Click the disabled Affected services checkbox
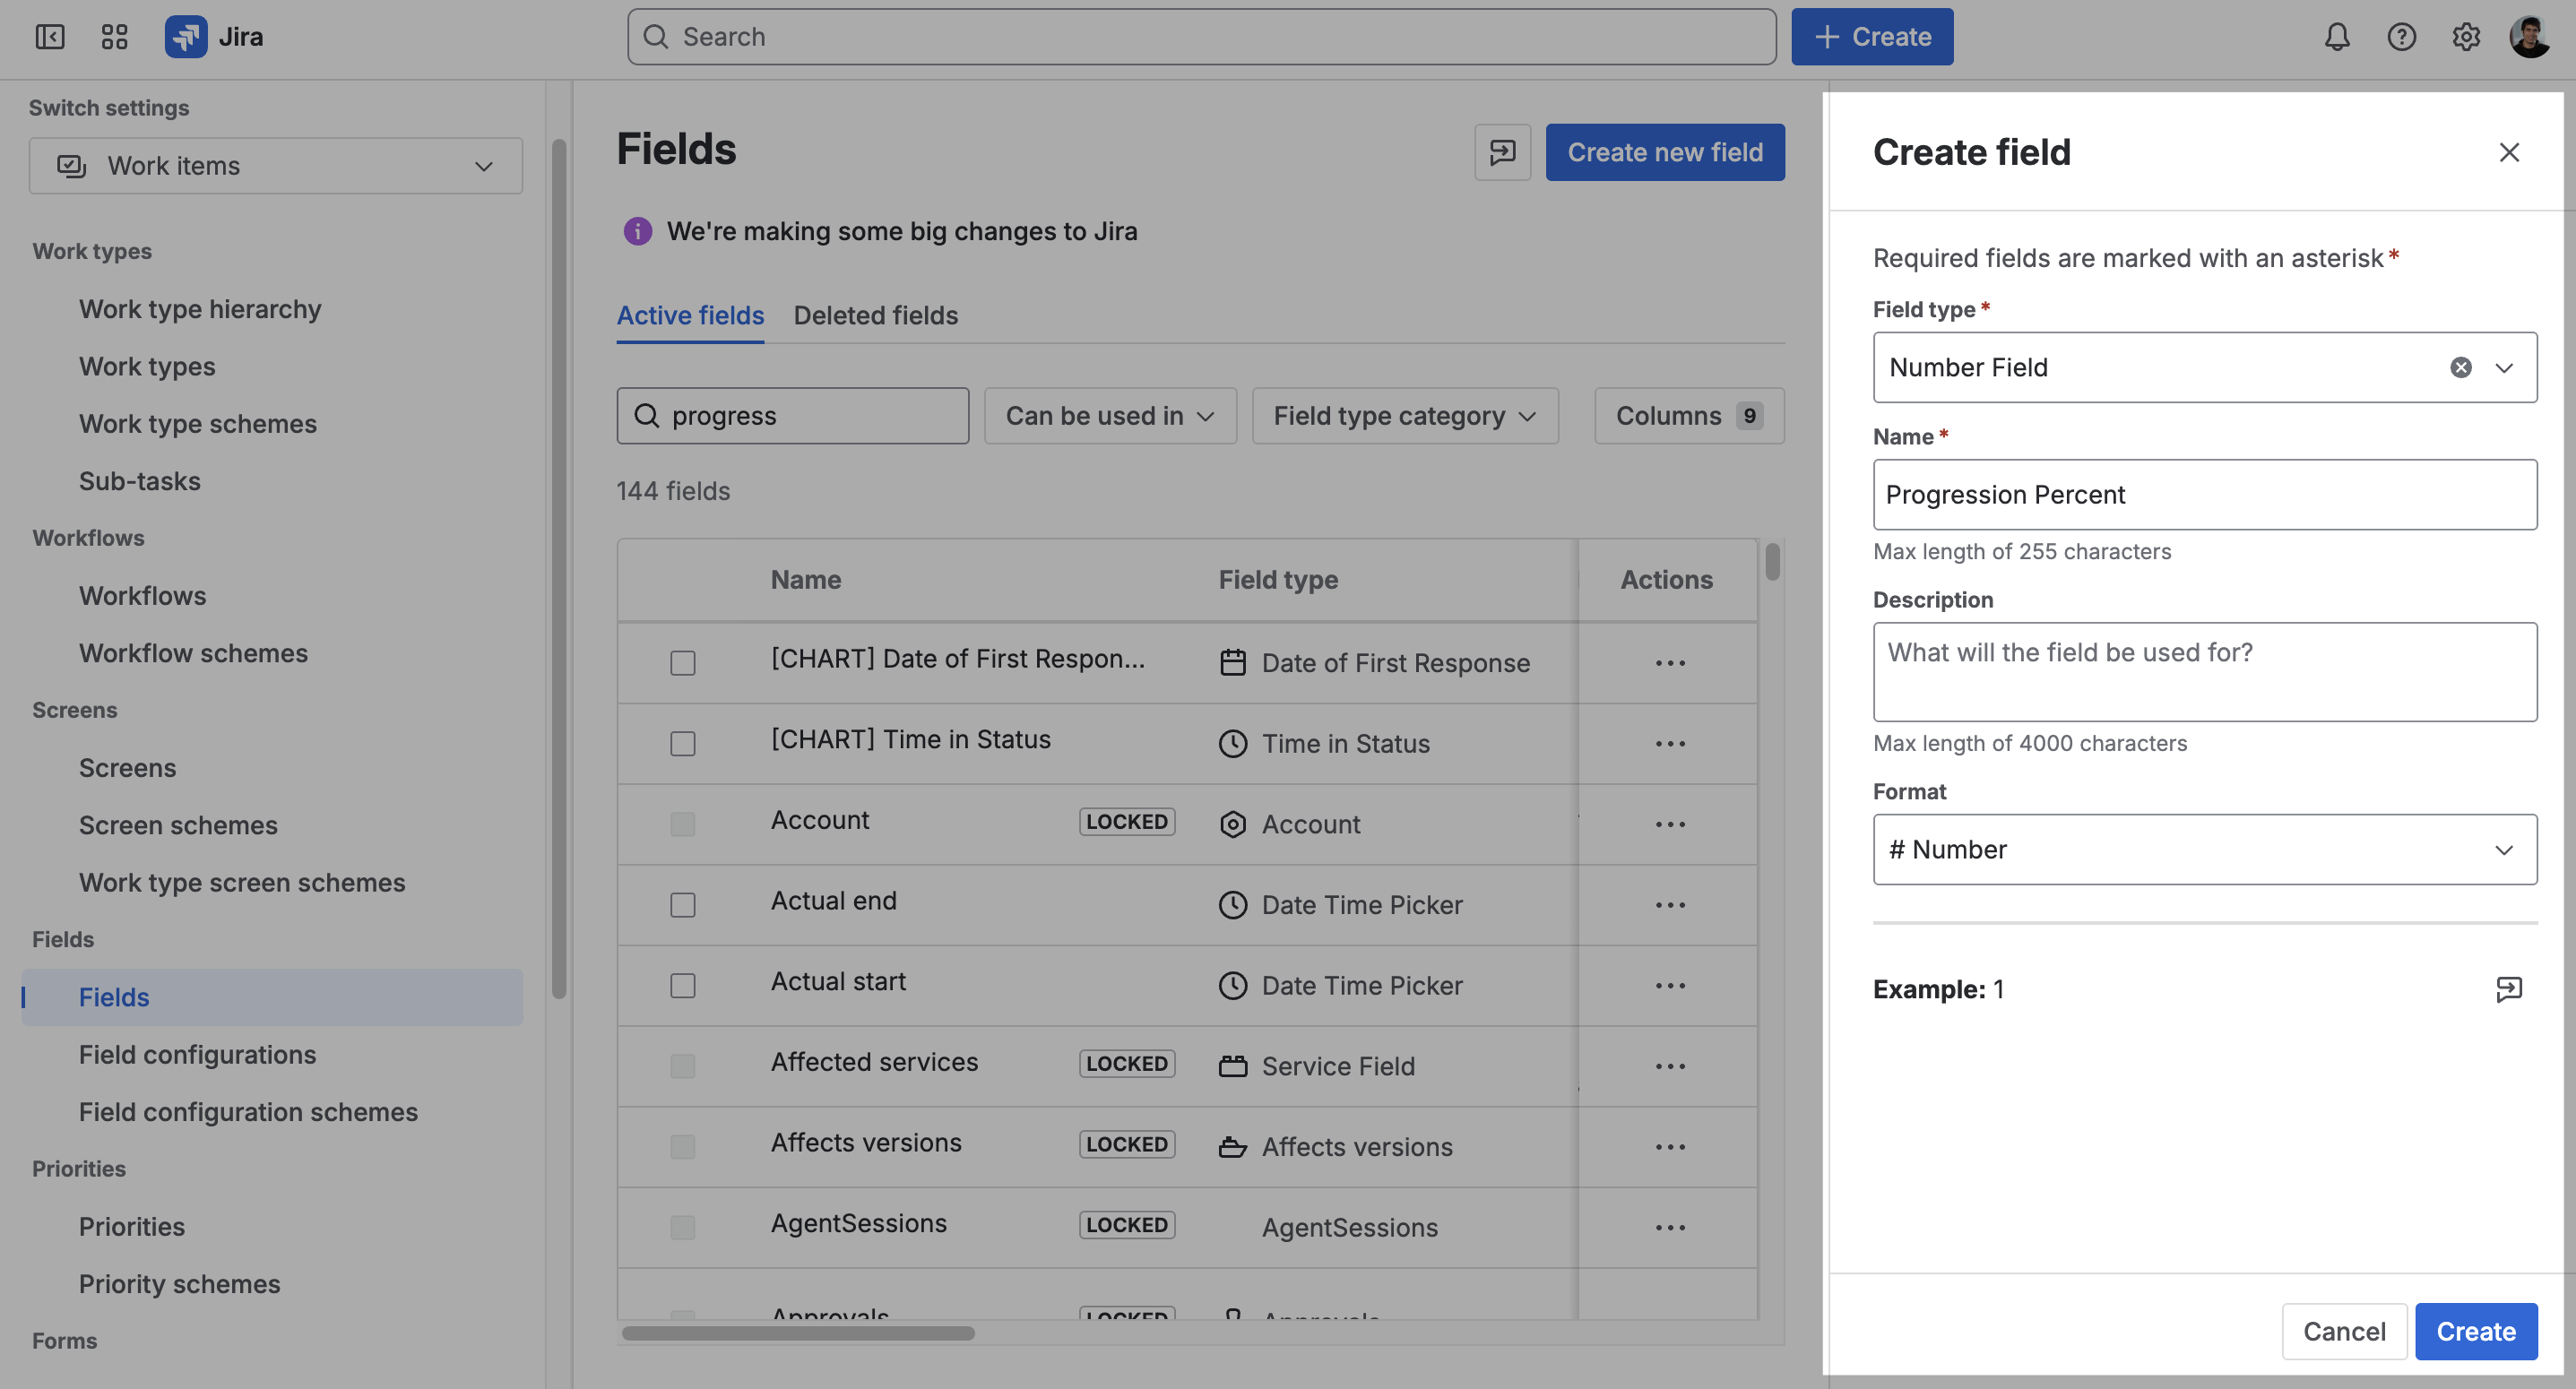Screen dimensions: 2576x1389 coord(683,1066)
